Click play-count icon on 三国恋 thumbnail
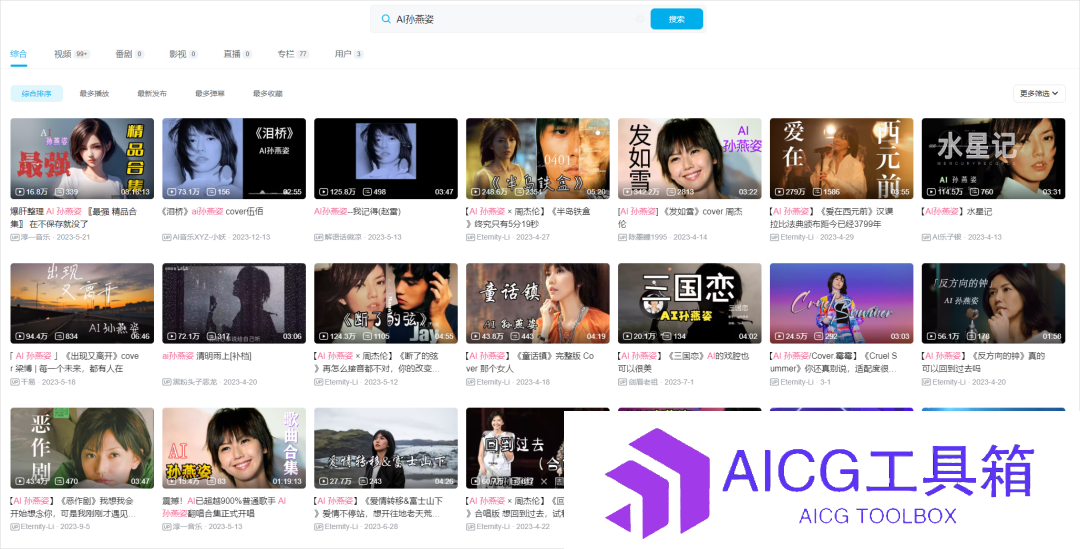Viewport: 1080px width, 549px height. [x=627, y=336]
